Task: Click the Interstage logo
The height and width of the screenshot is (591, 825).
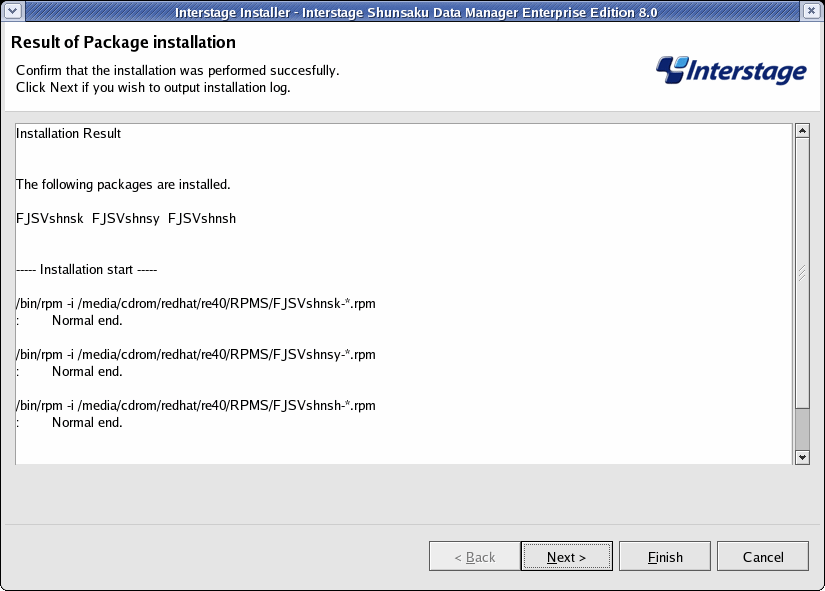Action: (731, 71)
